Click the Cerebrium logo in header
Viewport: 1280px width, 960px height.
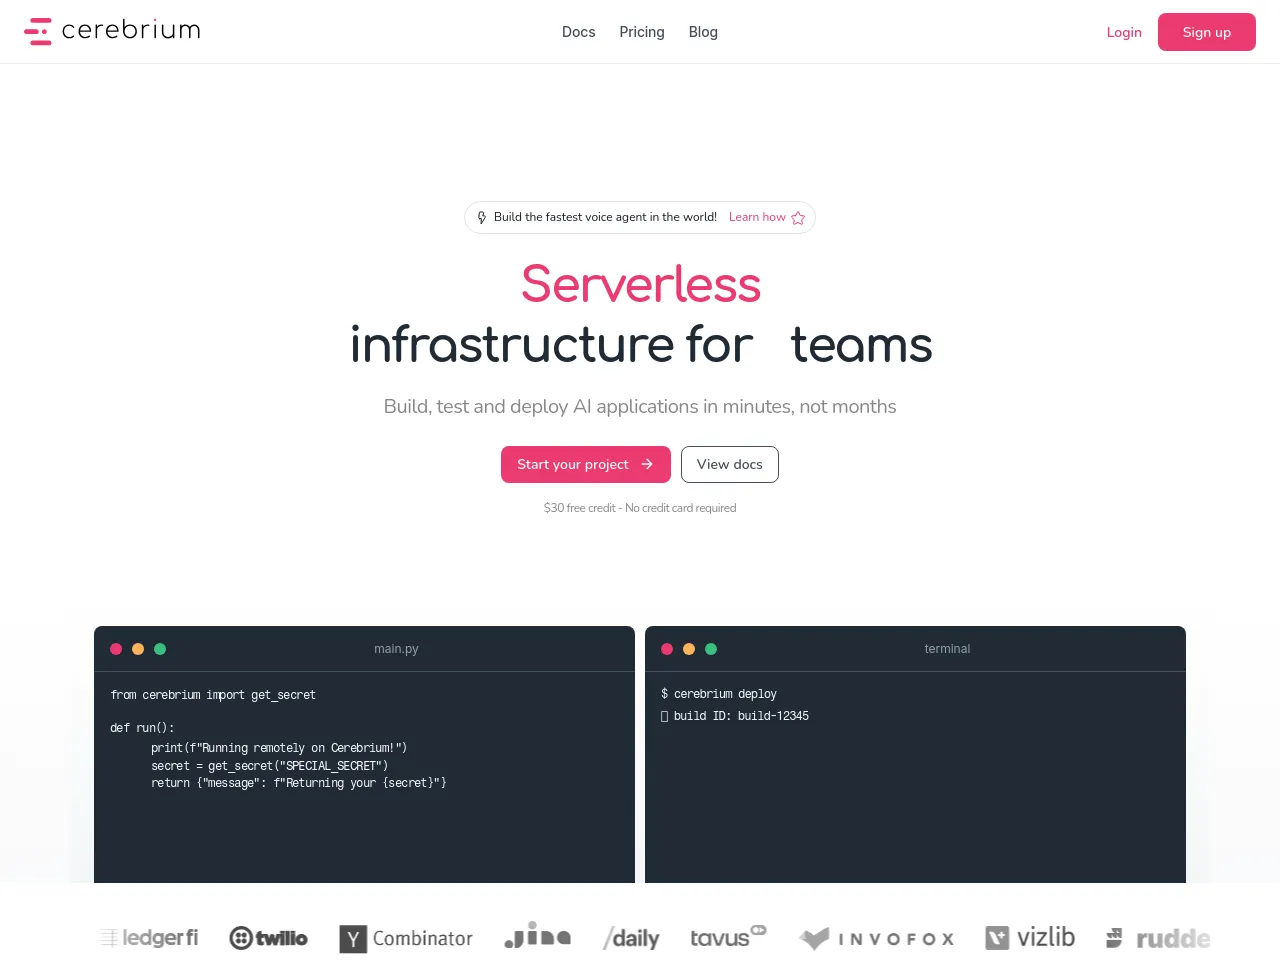(x=112, y=31)
